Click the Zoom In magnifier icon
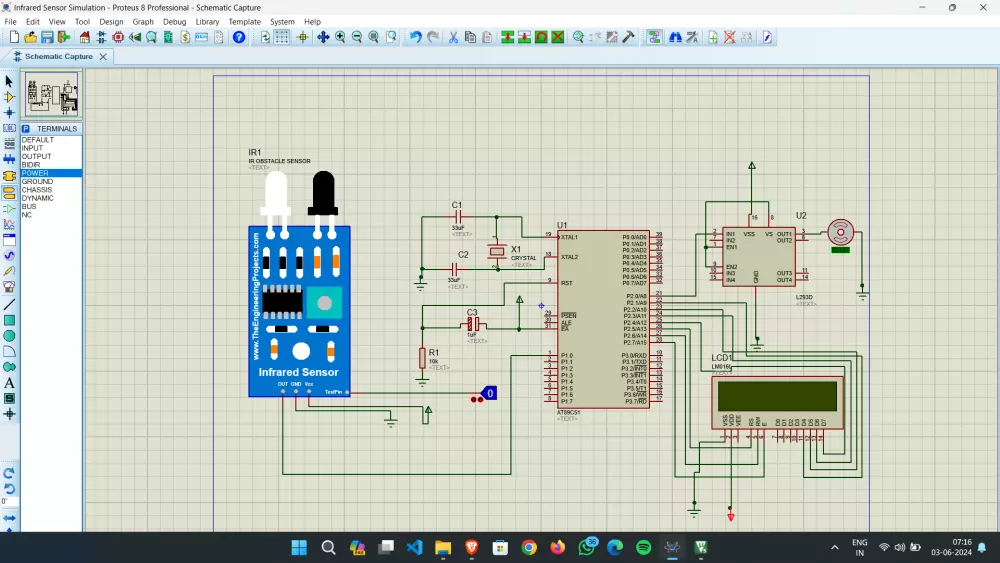Image resolution: width=1000 pixels, height=563 pixels. (x=340, y=37)
